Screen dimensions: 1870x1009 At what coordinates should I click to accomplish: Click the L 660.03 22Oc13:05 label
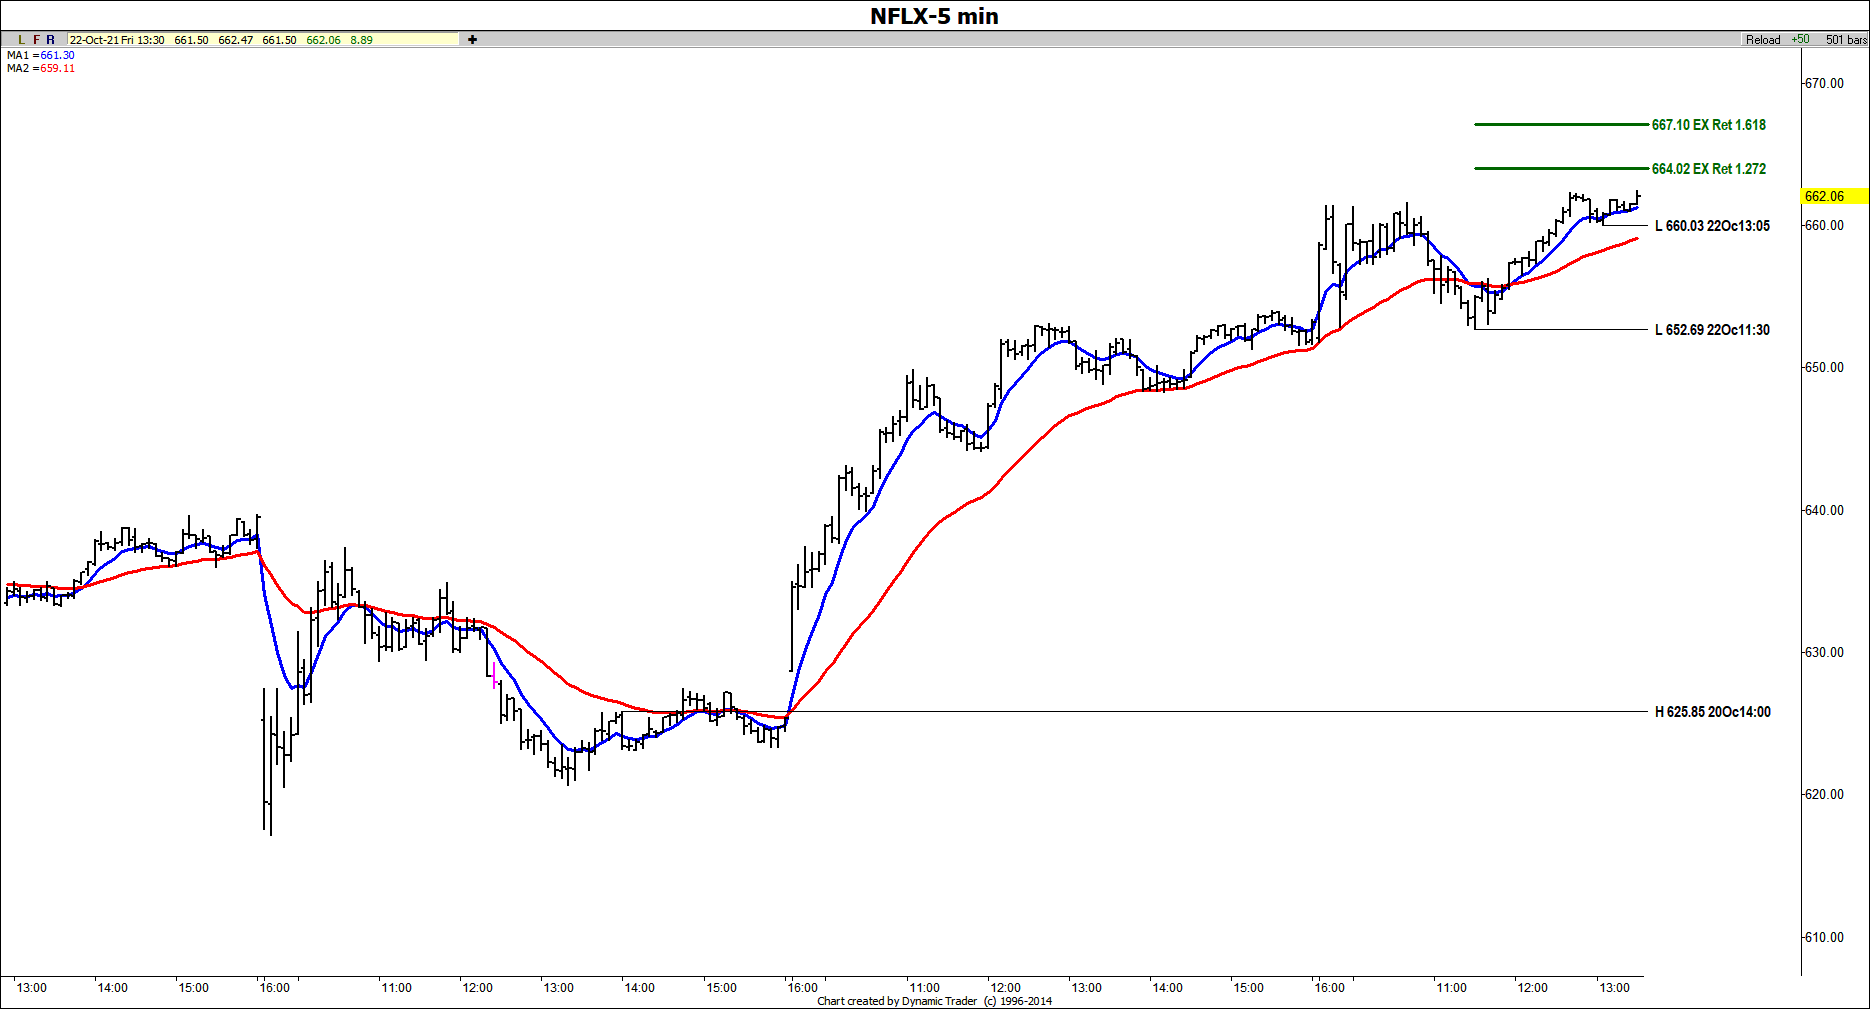coord(1713,226)
